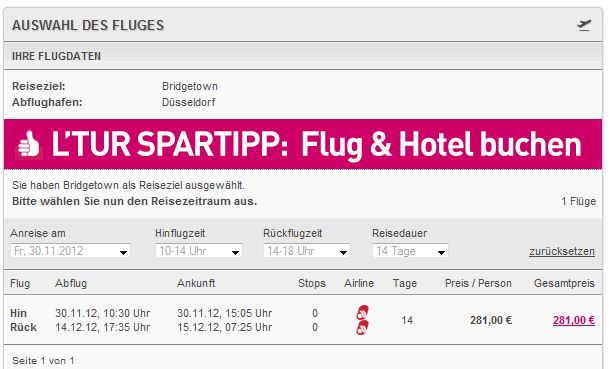Click the airplane icon in the header

click(584, 25)
